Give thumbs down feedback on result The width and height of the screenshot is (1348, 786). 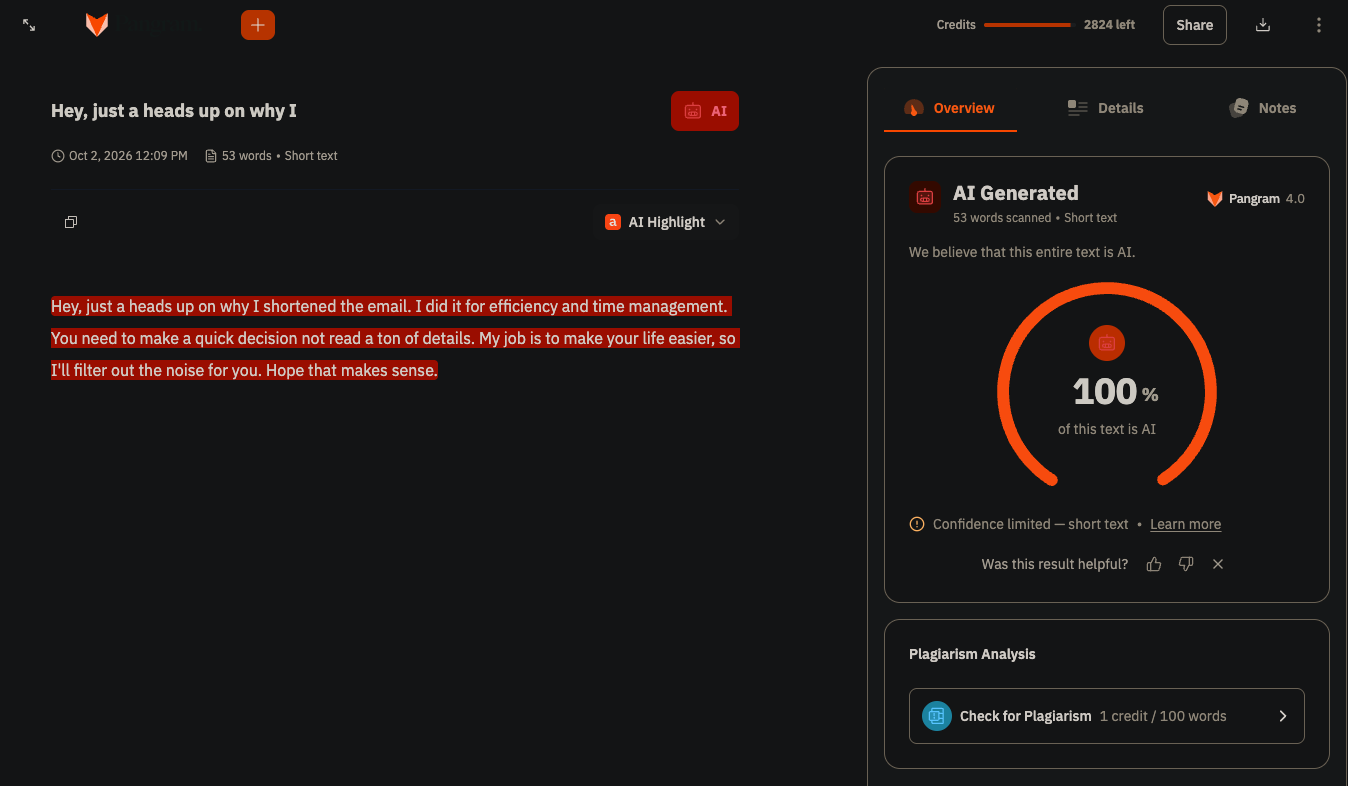point(1186,564)
